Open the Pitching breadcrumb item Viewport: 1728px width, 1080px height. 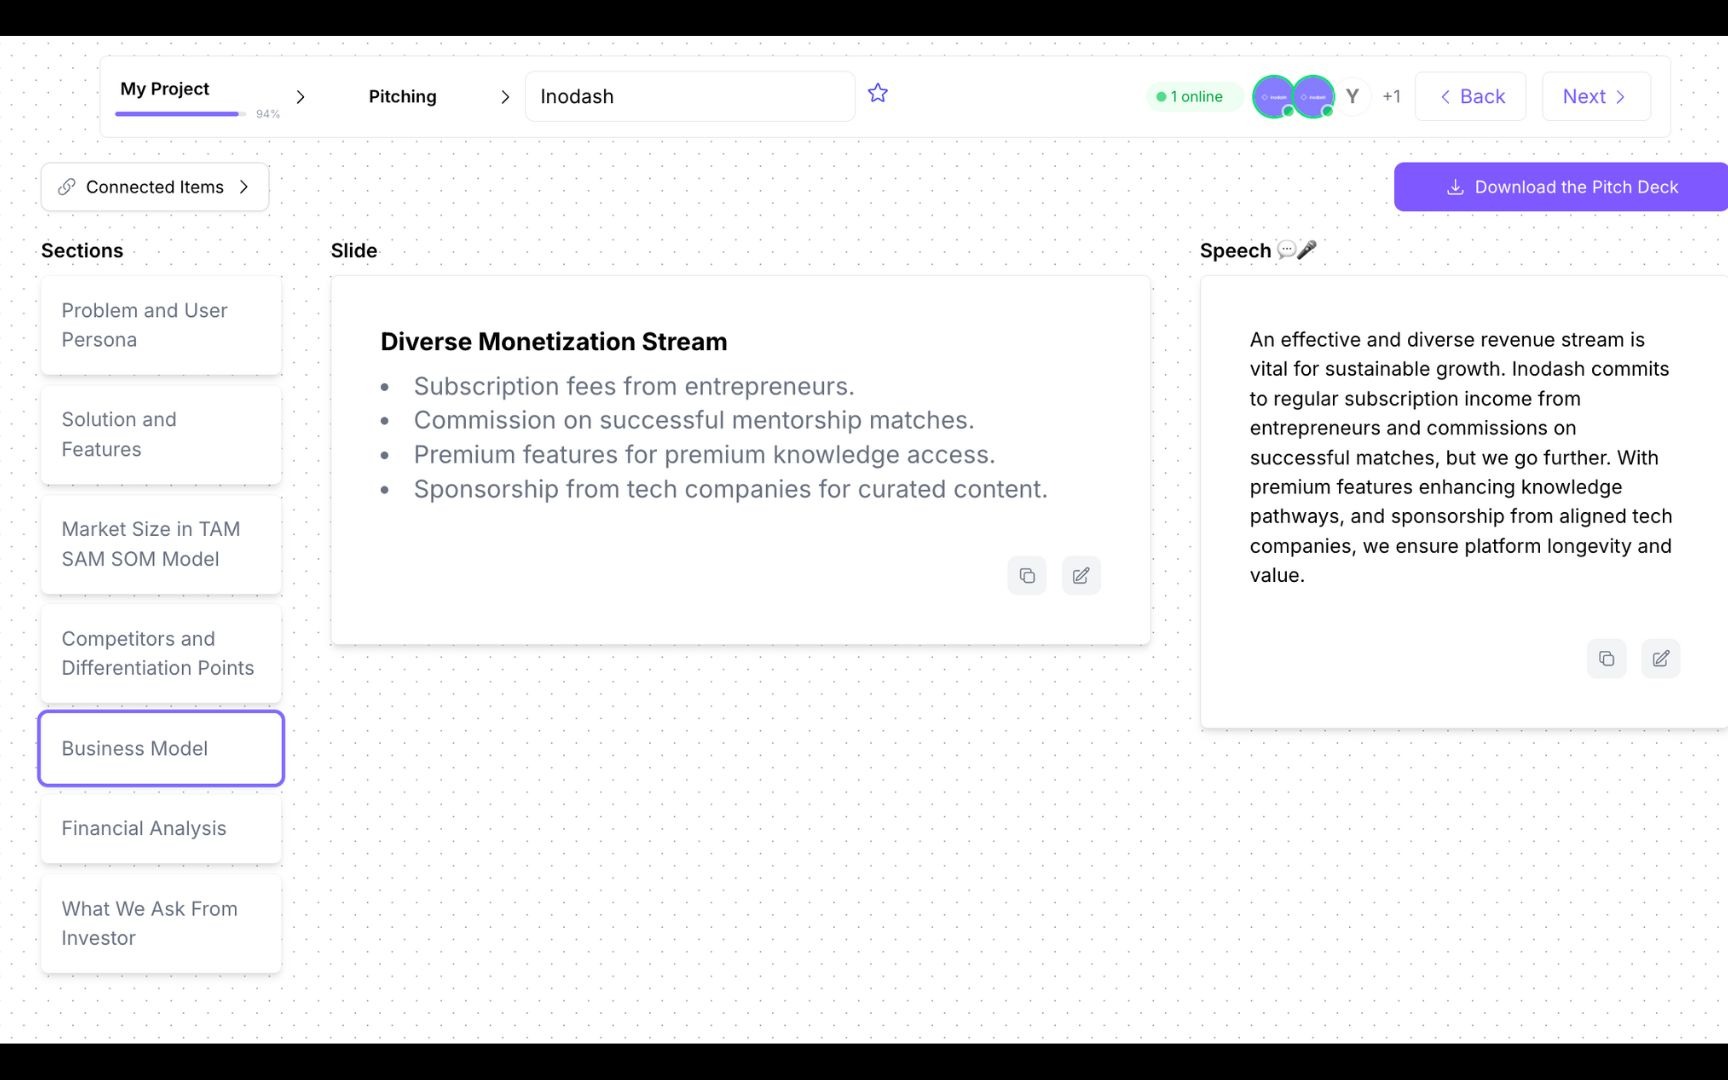coord(402,96)
